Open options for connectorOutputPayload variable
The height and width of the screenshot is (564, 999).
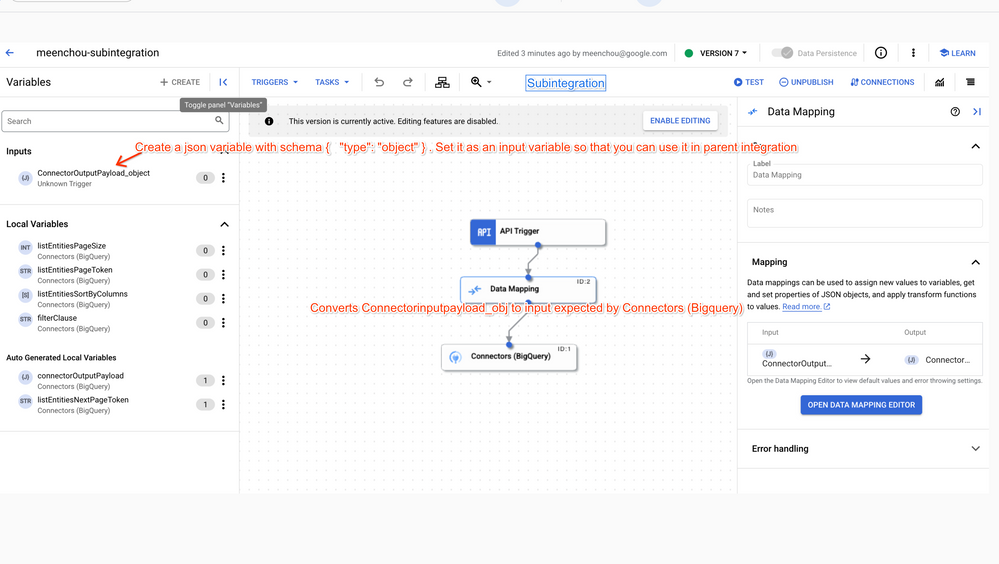click(x=223, y=380)
